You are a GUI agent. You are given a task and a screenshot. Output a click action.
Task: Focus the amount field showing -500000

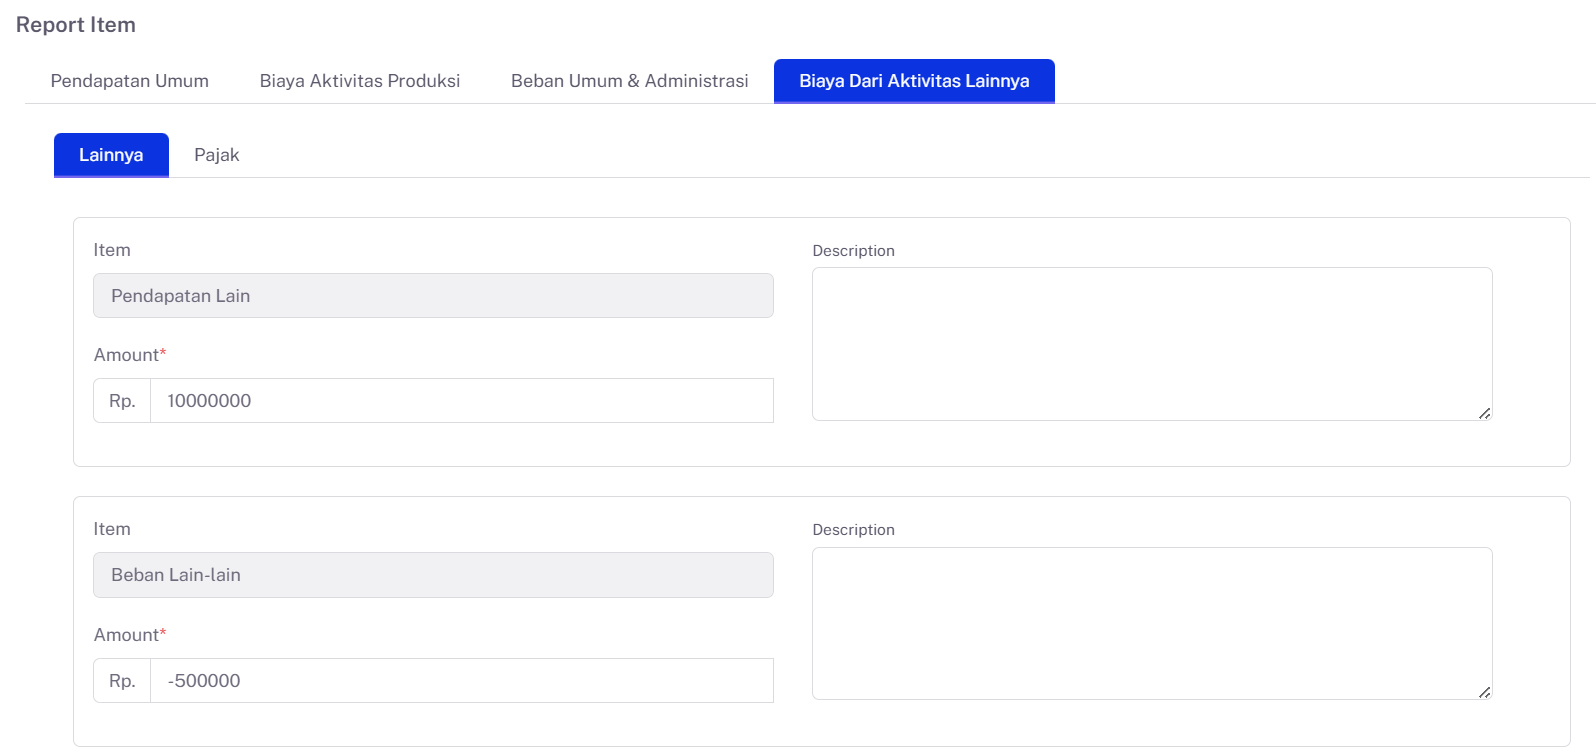[461, 681]
